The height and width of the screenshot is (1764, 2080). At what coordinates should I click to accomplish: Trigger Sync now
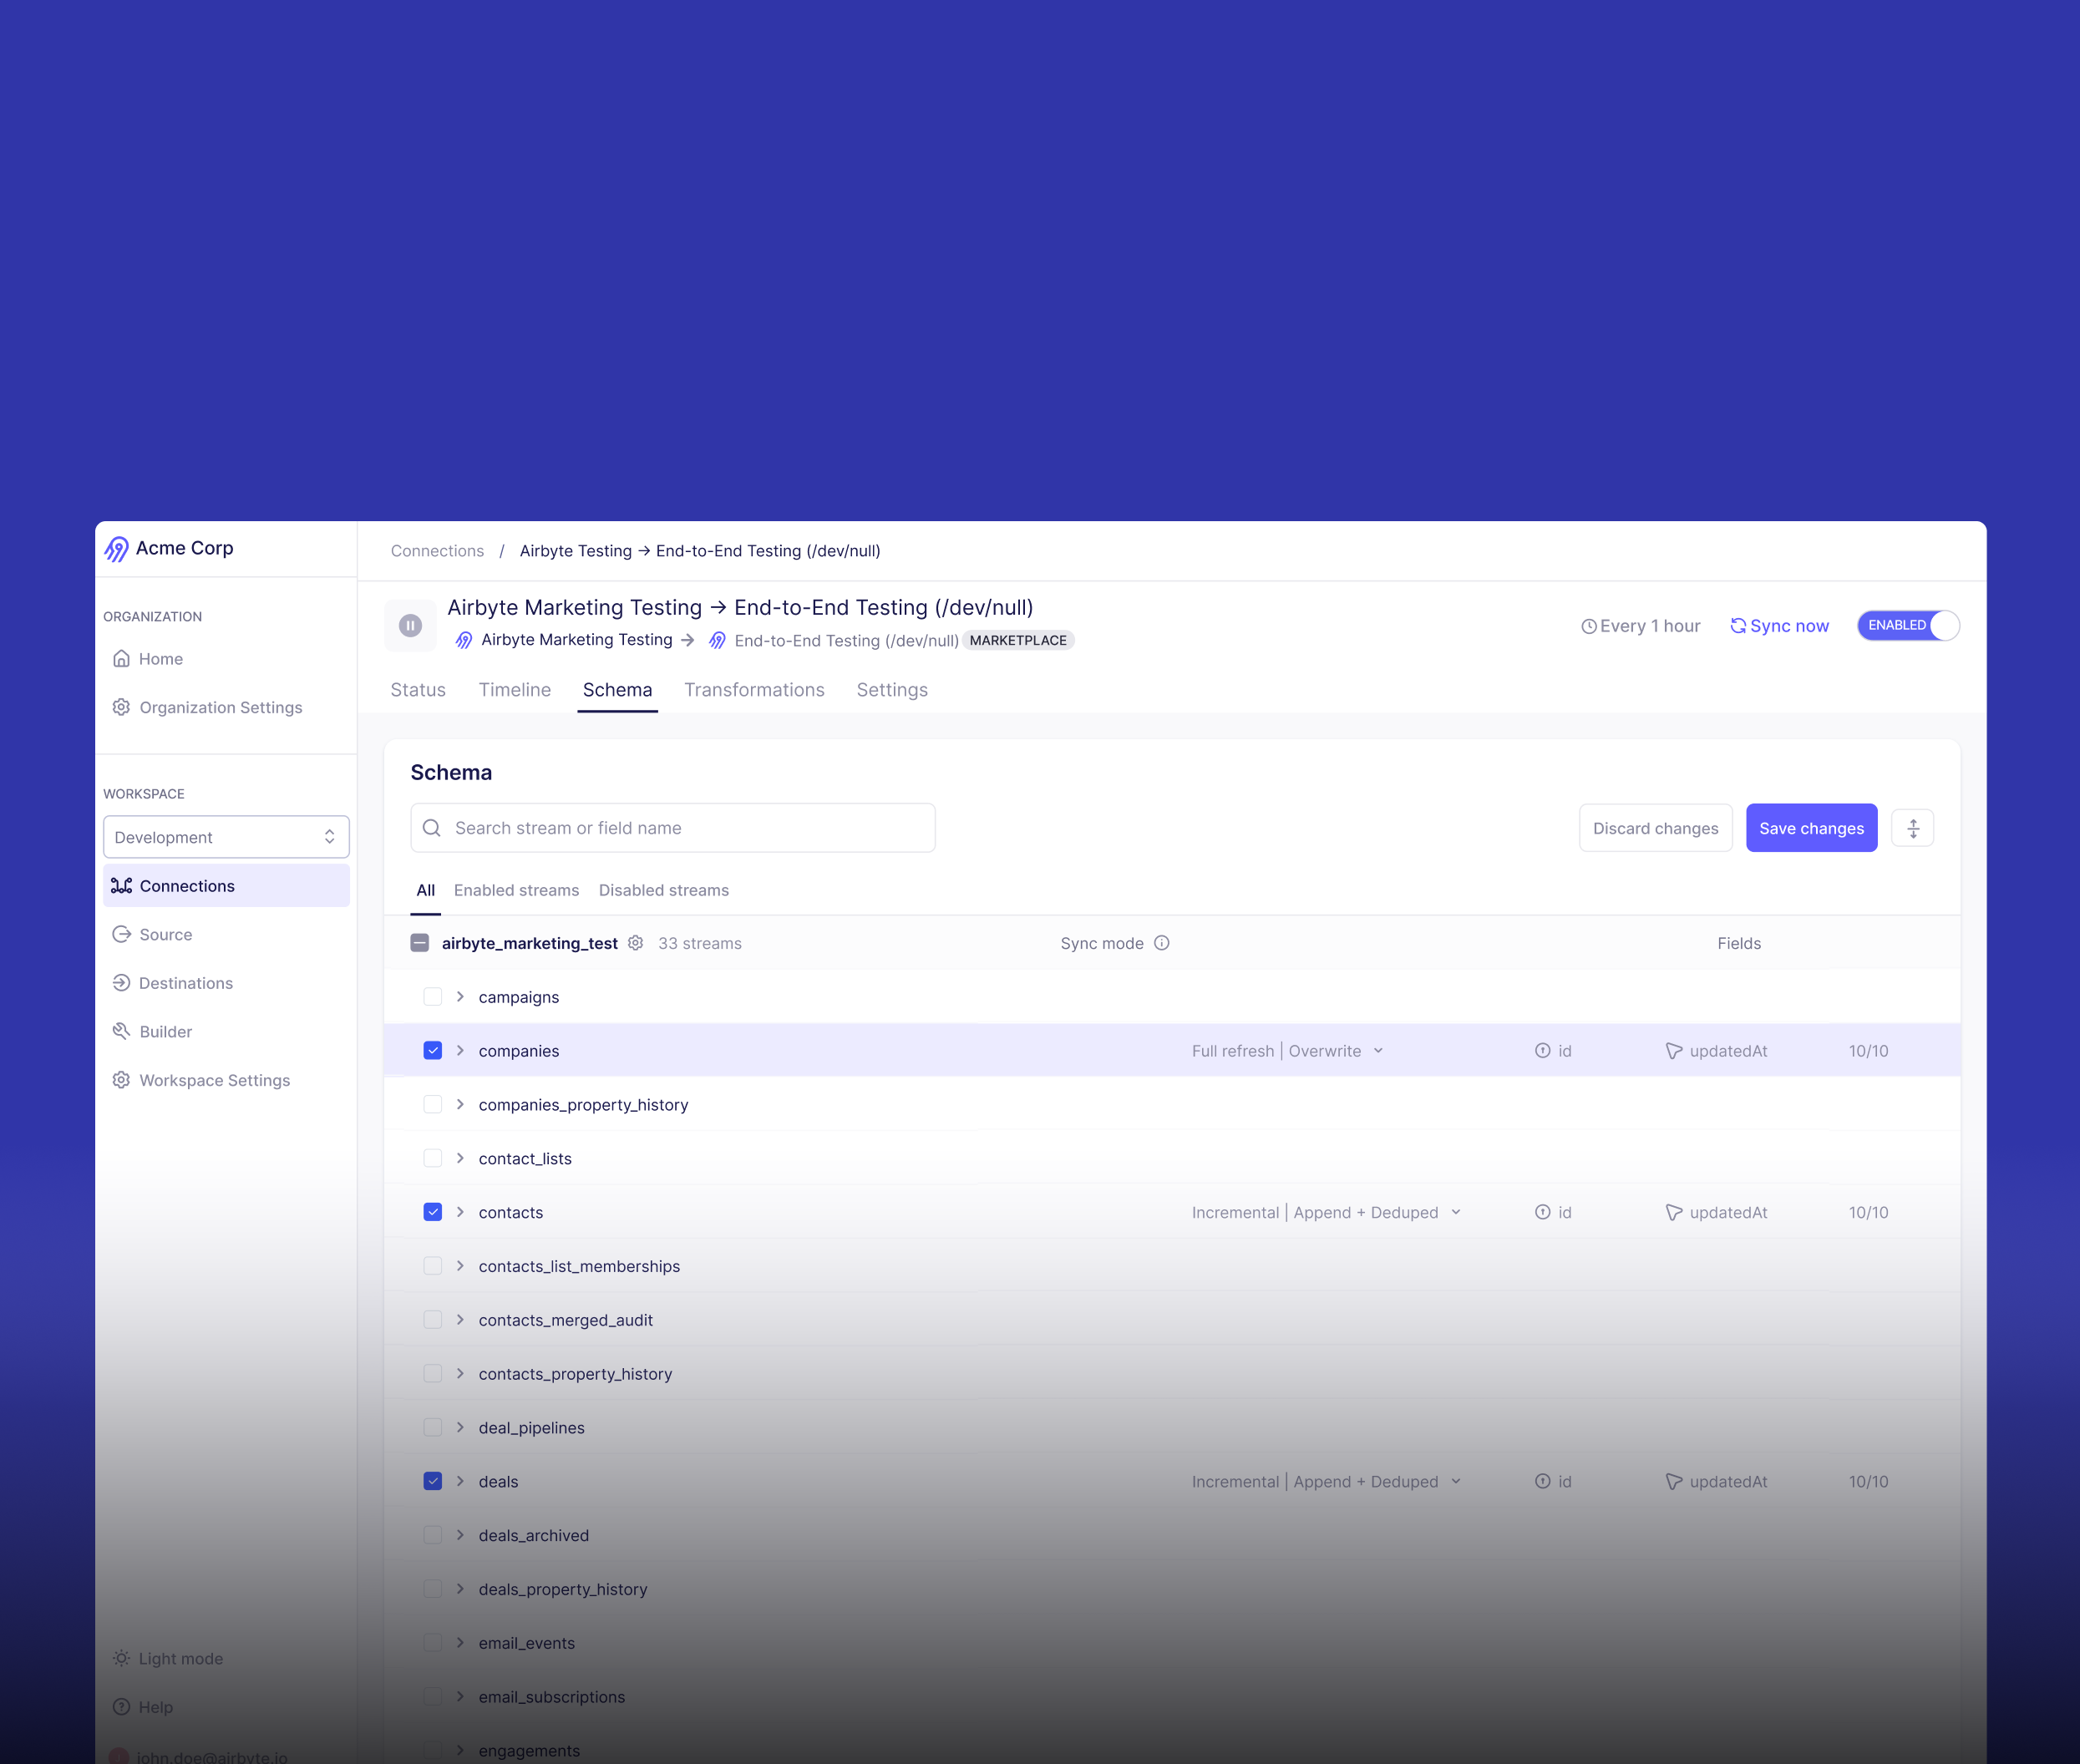(x=1779, y=626)
